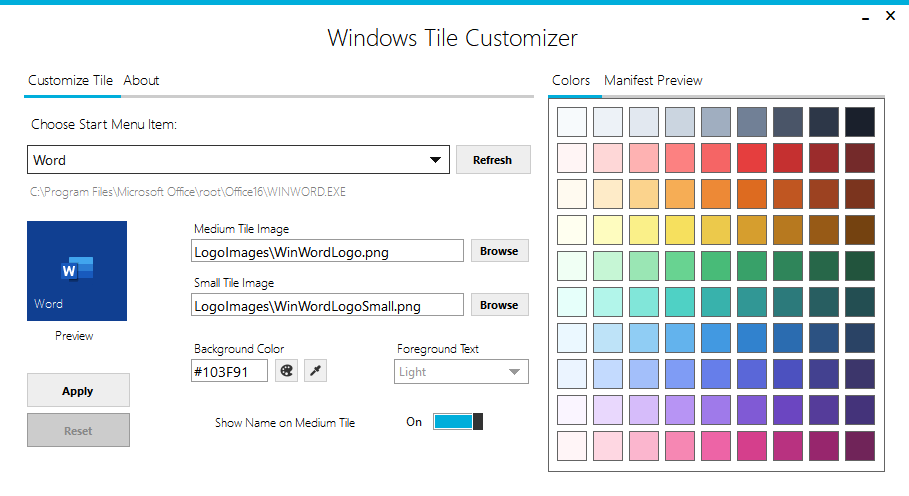
Task: Click the Apply button
Action: click(78, 391)
